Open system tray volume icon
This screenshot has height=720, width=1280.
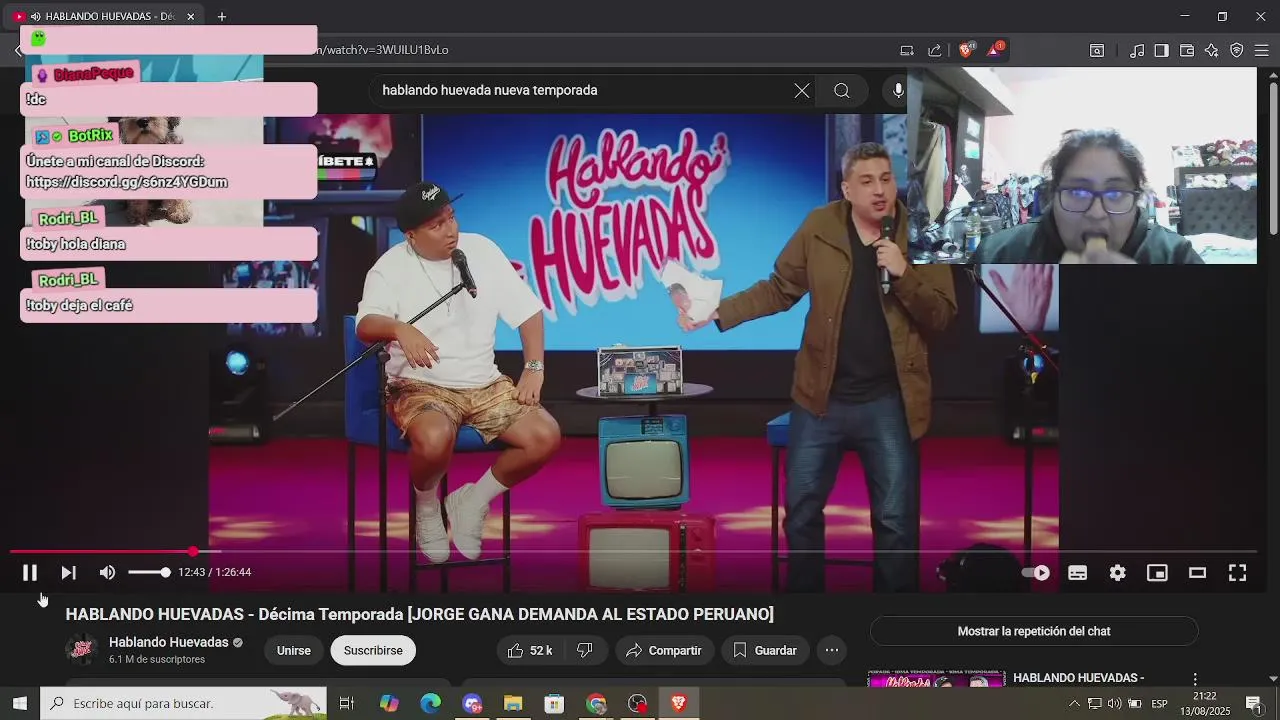point(1114,704)
